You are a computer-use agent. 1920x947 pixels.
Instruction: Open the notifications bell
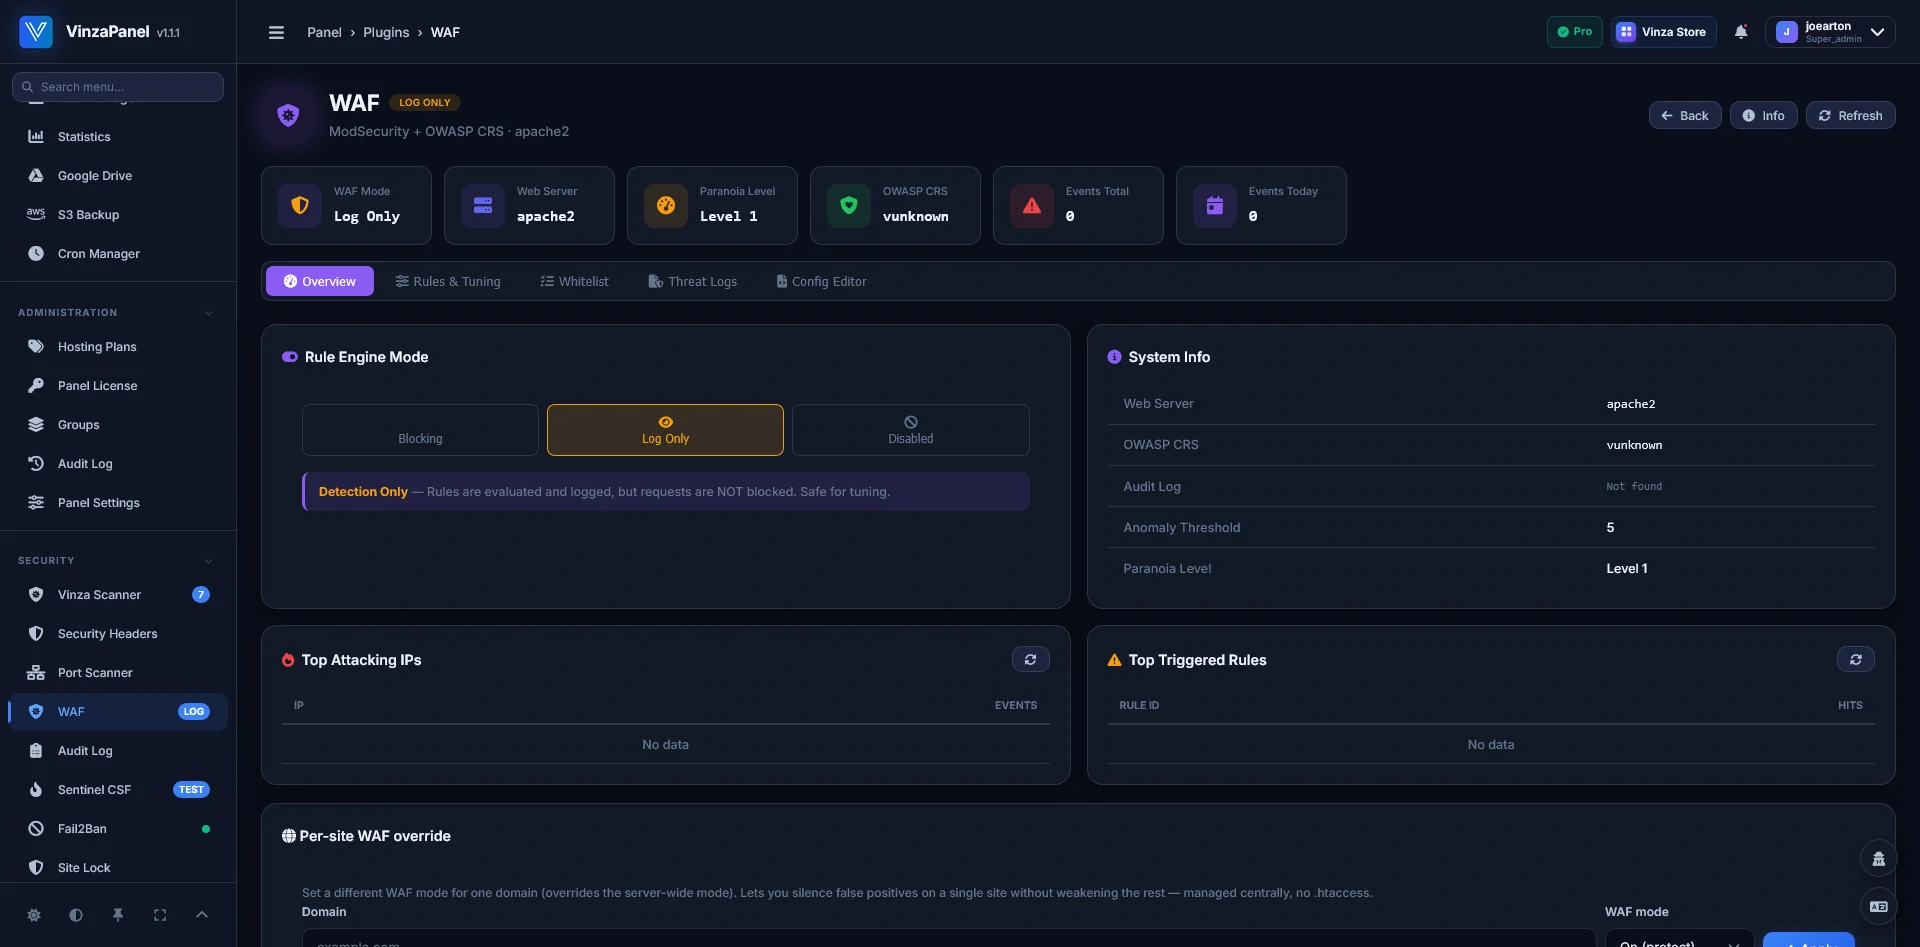[x=1741, y=32]
